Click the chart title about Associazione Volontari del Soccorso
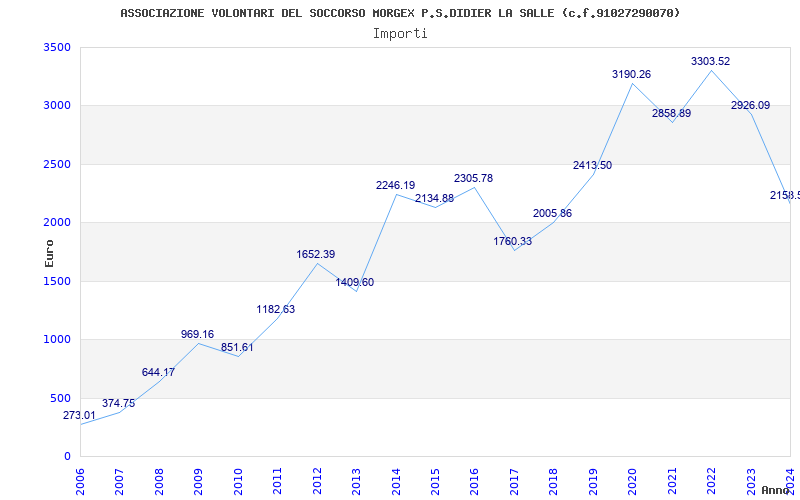This screenshot has height=500, width=800. [x=400, y=13]
